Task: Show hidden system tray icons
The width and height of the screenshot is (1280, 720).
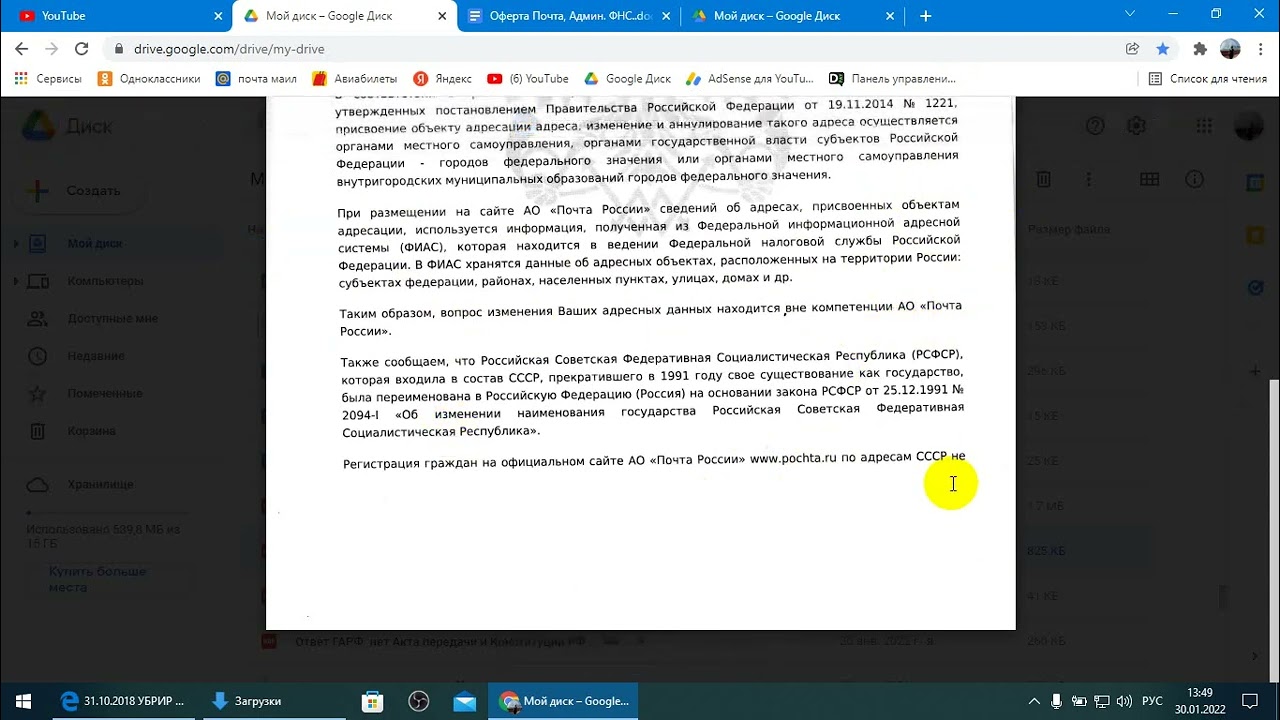Action: (1035, 701)
